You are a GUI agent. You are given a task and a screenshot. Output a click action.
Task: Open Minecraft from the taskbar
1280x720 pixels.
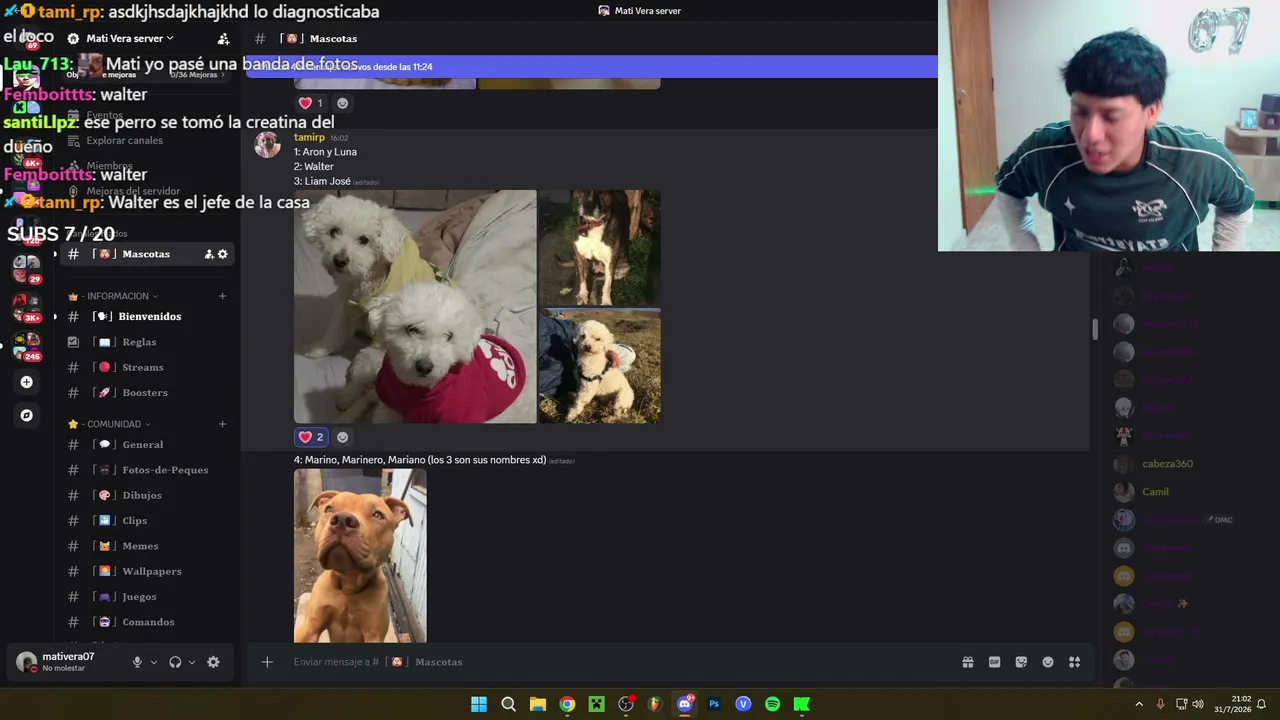(x=597, y=704)
